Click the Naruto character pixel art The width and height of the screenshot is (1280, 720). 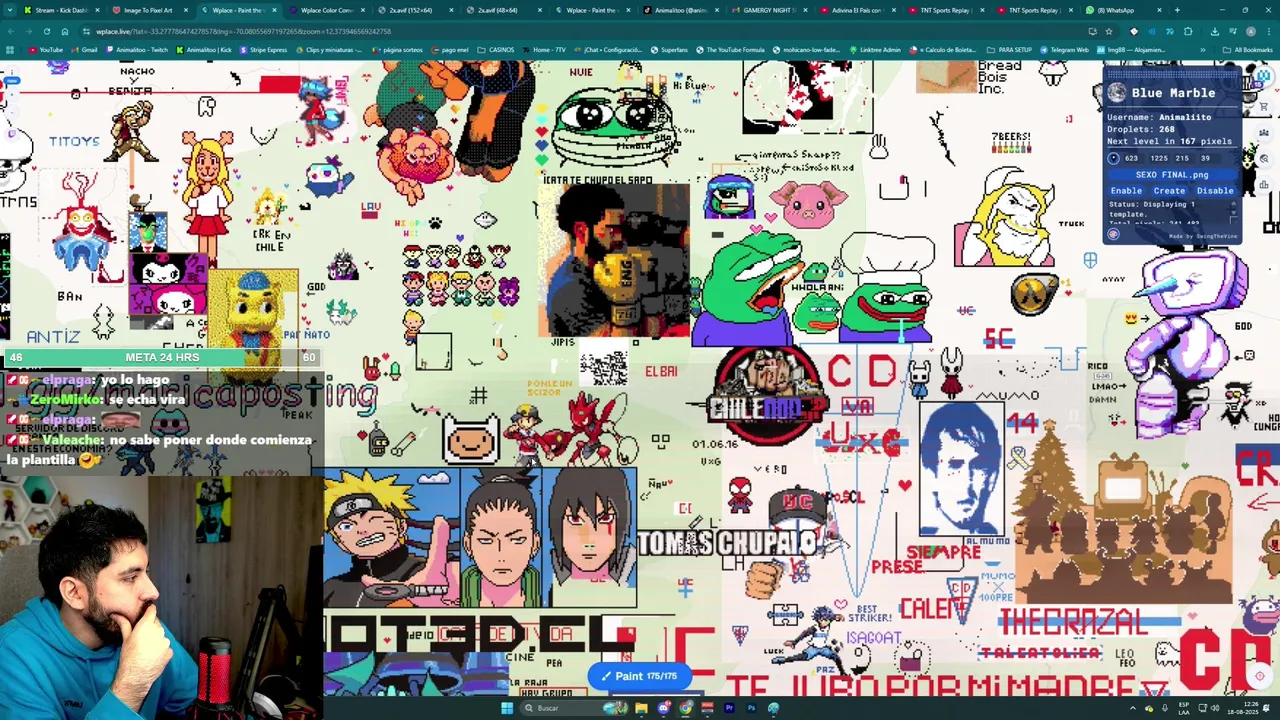391,538
